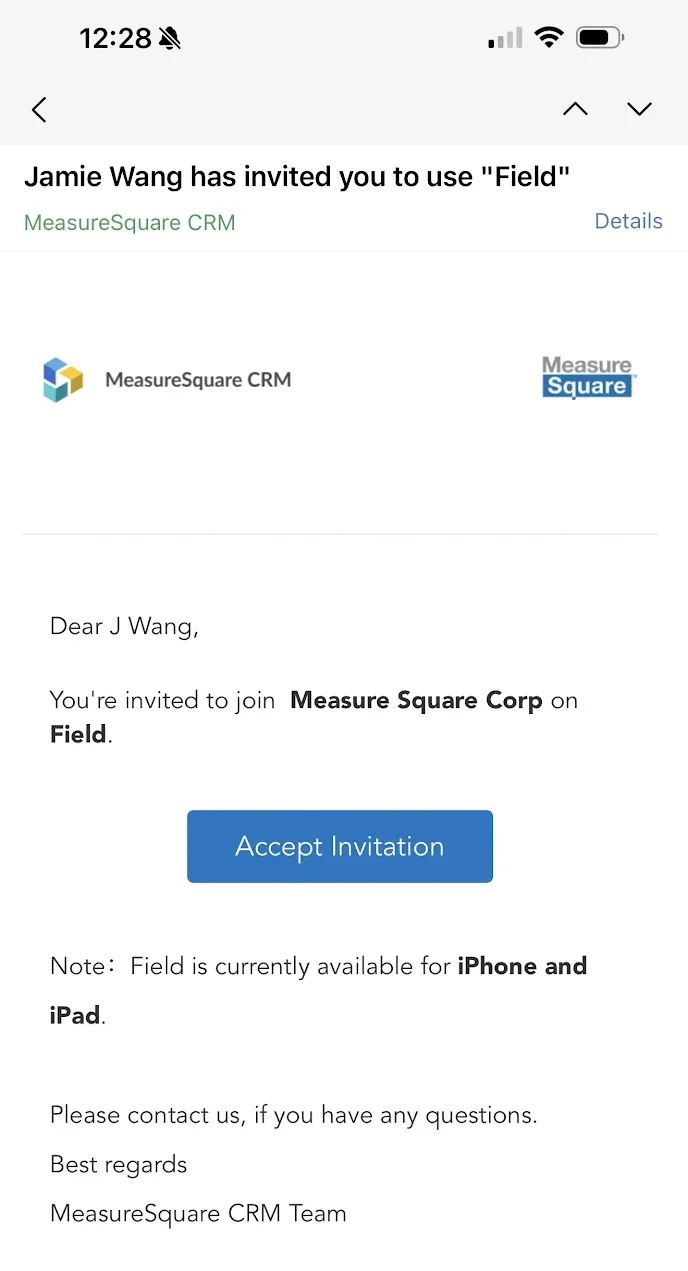Tap MeasureSquare CRM text beside cube logo
This screenshot has height=1271, width=688.
tap(198, 380)
